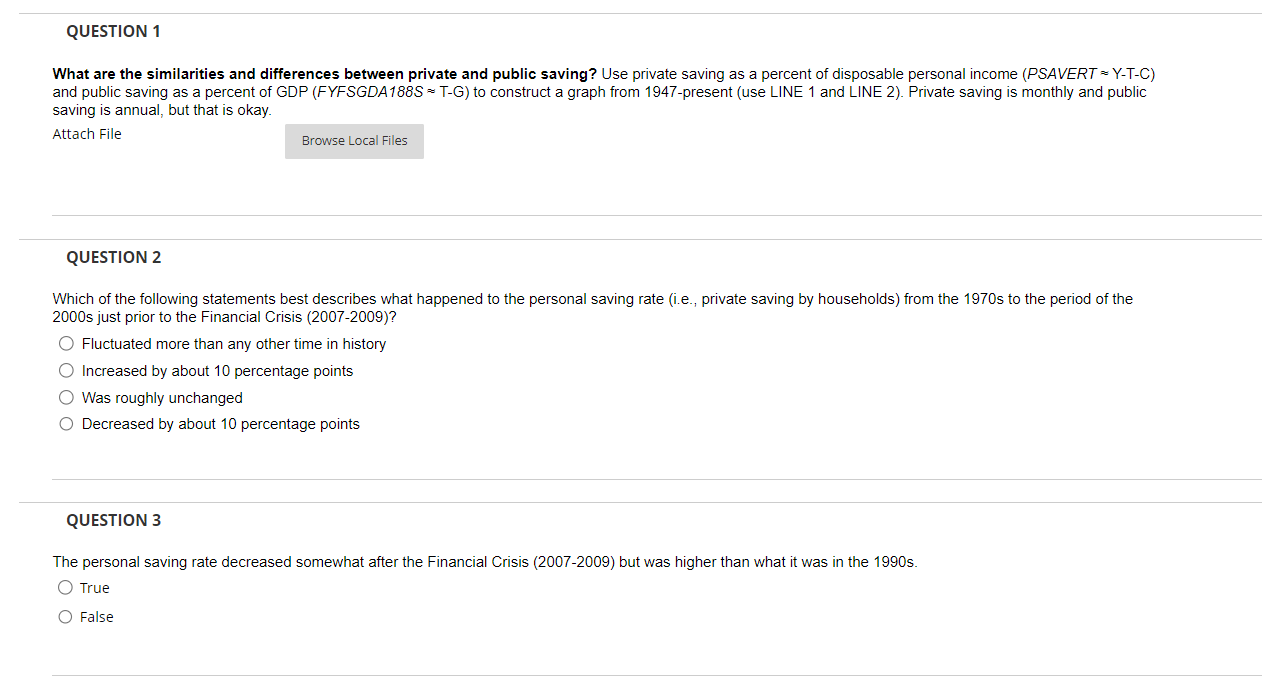Click the Attach File label
The height and width of the screenshot is (683, 1262).
coord(86,133)
